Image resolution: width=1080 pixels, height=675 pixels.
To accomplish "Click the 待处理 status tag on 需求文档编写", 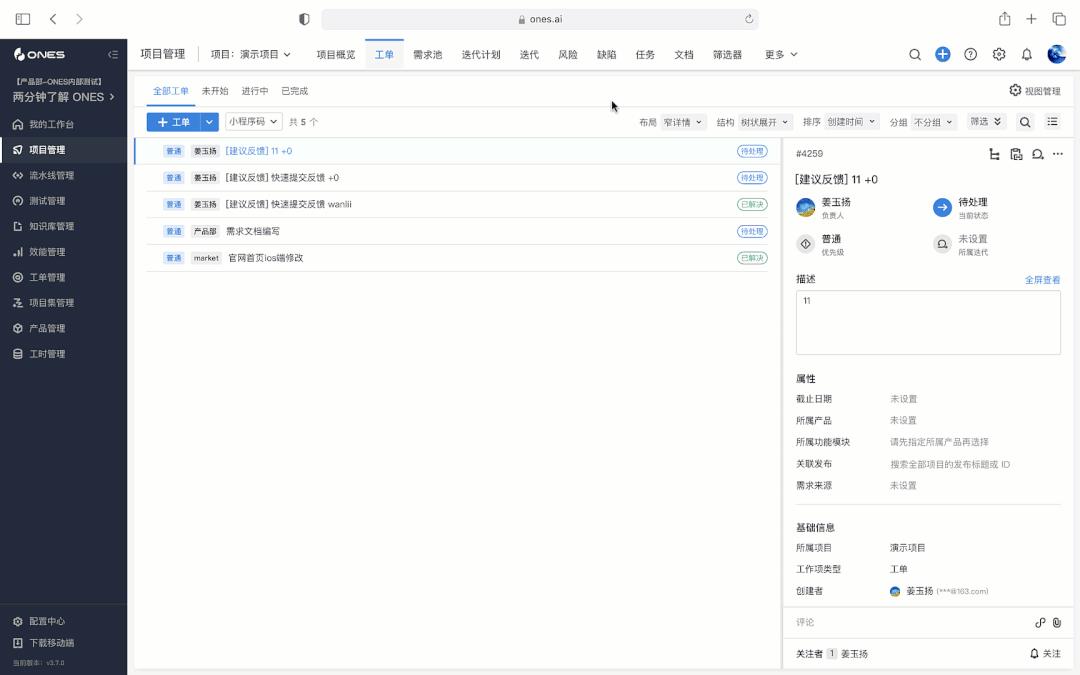I will coord(751,231).
